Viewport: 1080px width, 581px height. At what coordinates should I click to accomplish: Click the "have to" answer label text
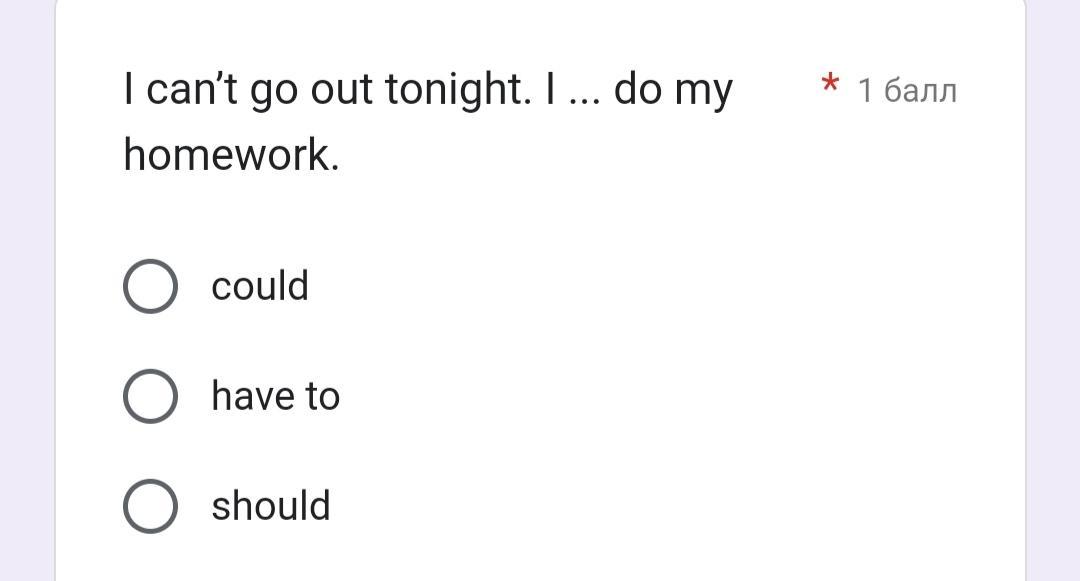pos(275,396)
